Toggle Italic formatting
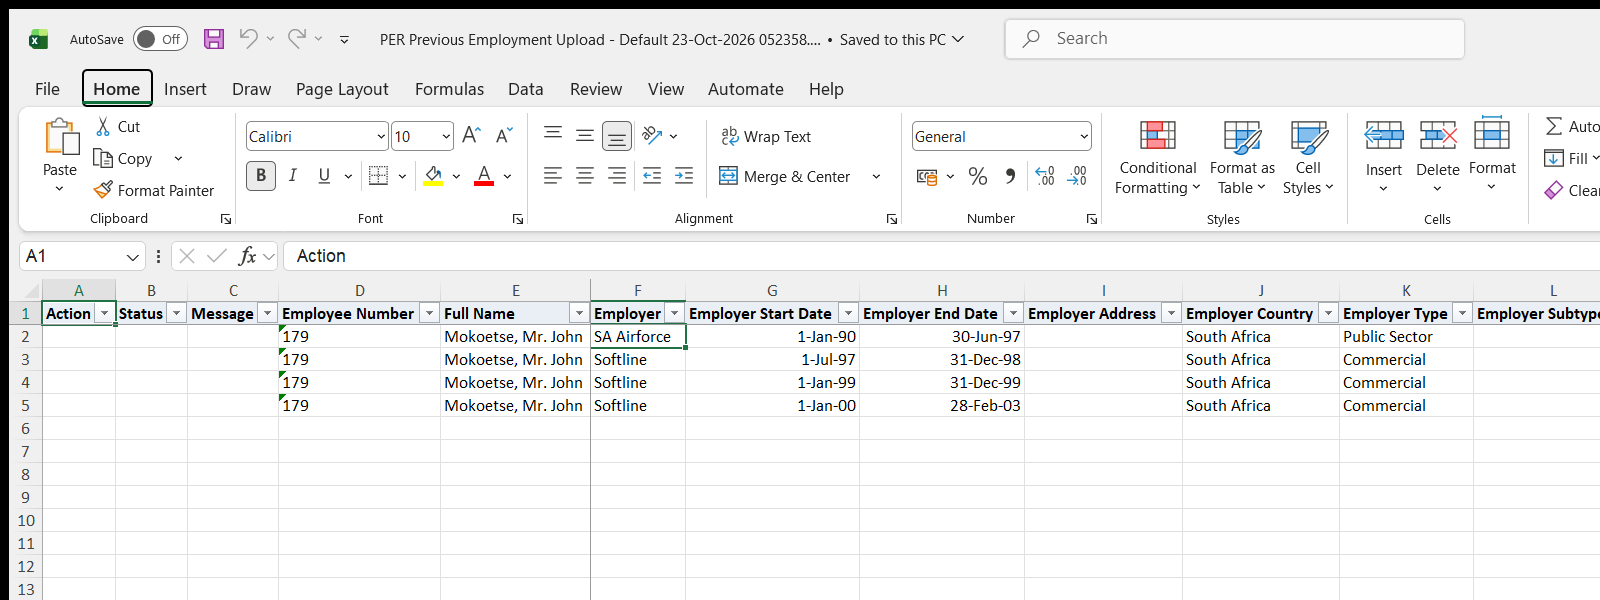Image resolution: width=1600 pixels, height=600 pixels. [293, 176]
